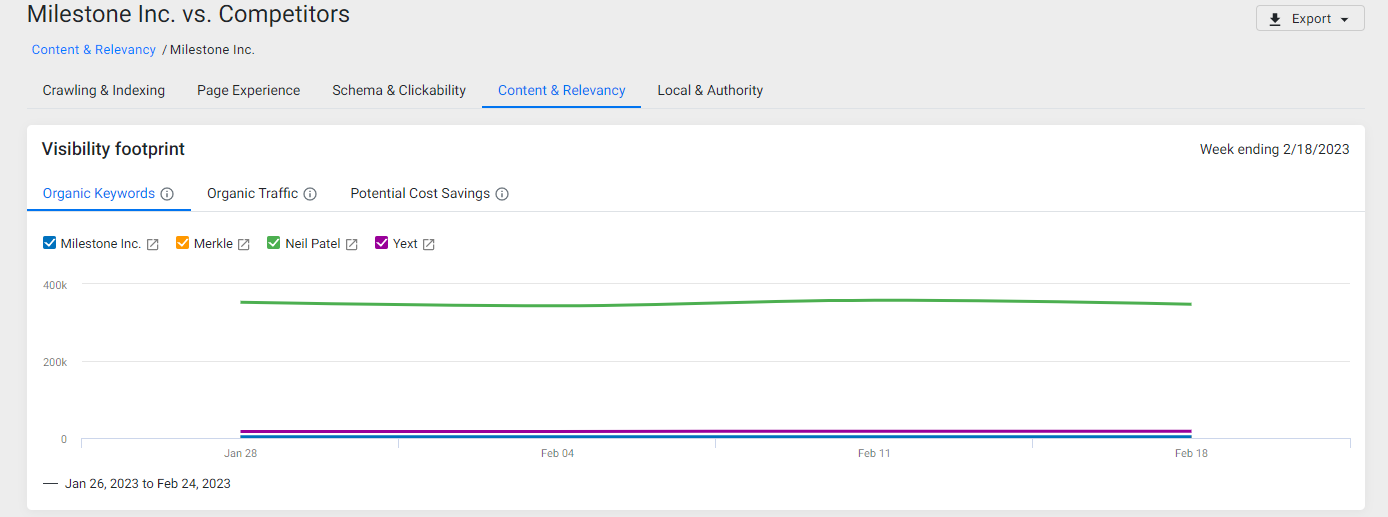This screenshot has height=517, width=1388.
Task: Click the Milestone Inc. vs. Competitors title
Action: click(188, 14)
